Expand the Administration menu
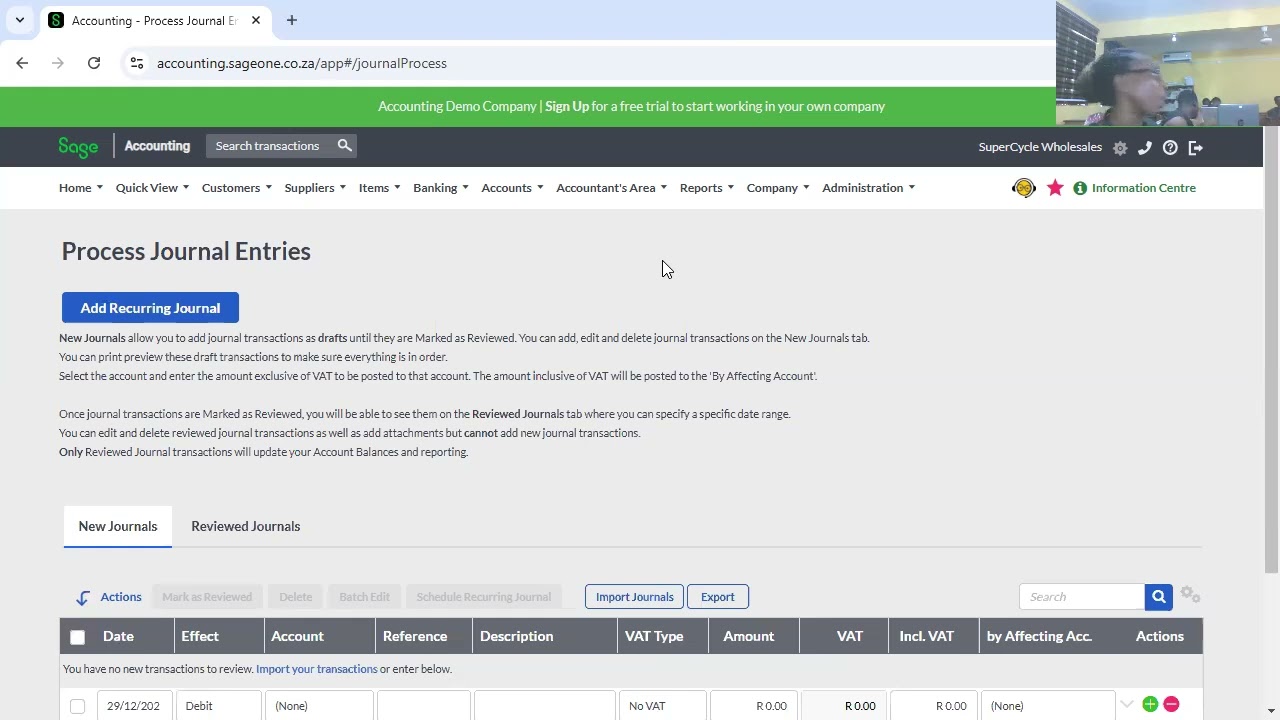This screenshot has width=1280, height=720. pos(868,188)
